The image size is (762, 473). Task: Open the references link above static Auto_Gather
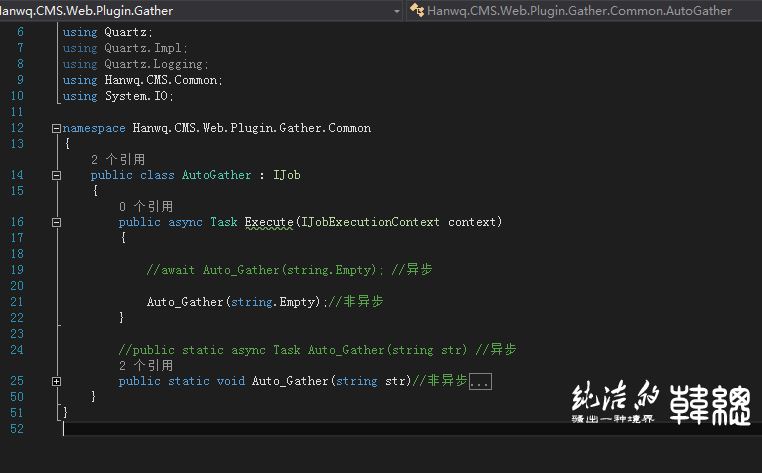point(145,365)
